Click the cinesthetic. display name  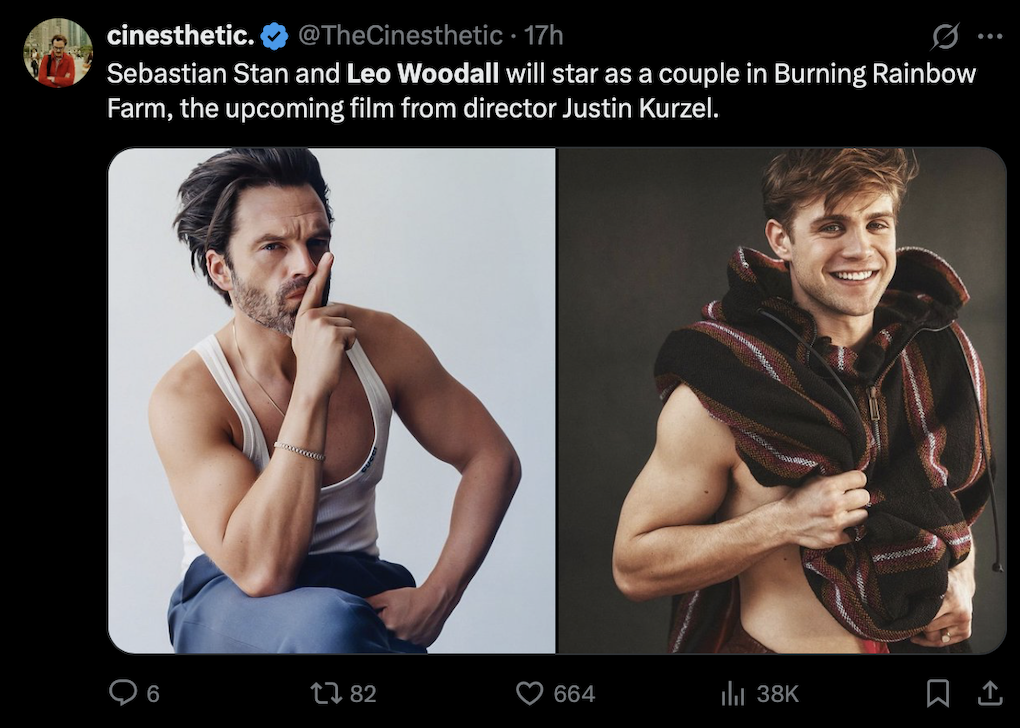180,36
